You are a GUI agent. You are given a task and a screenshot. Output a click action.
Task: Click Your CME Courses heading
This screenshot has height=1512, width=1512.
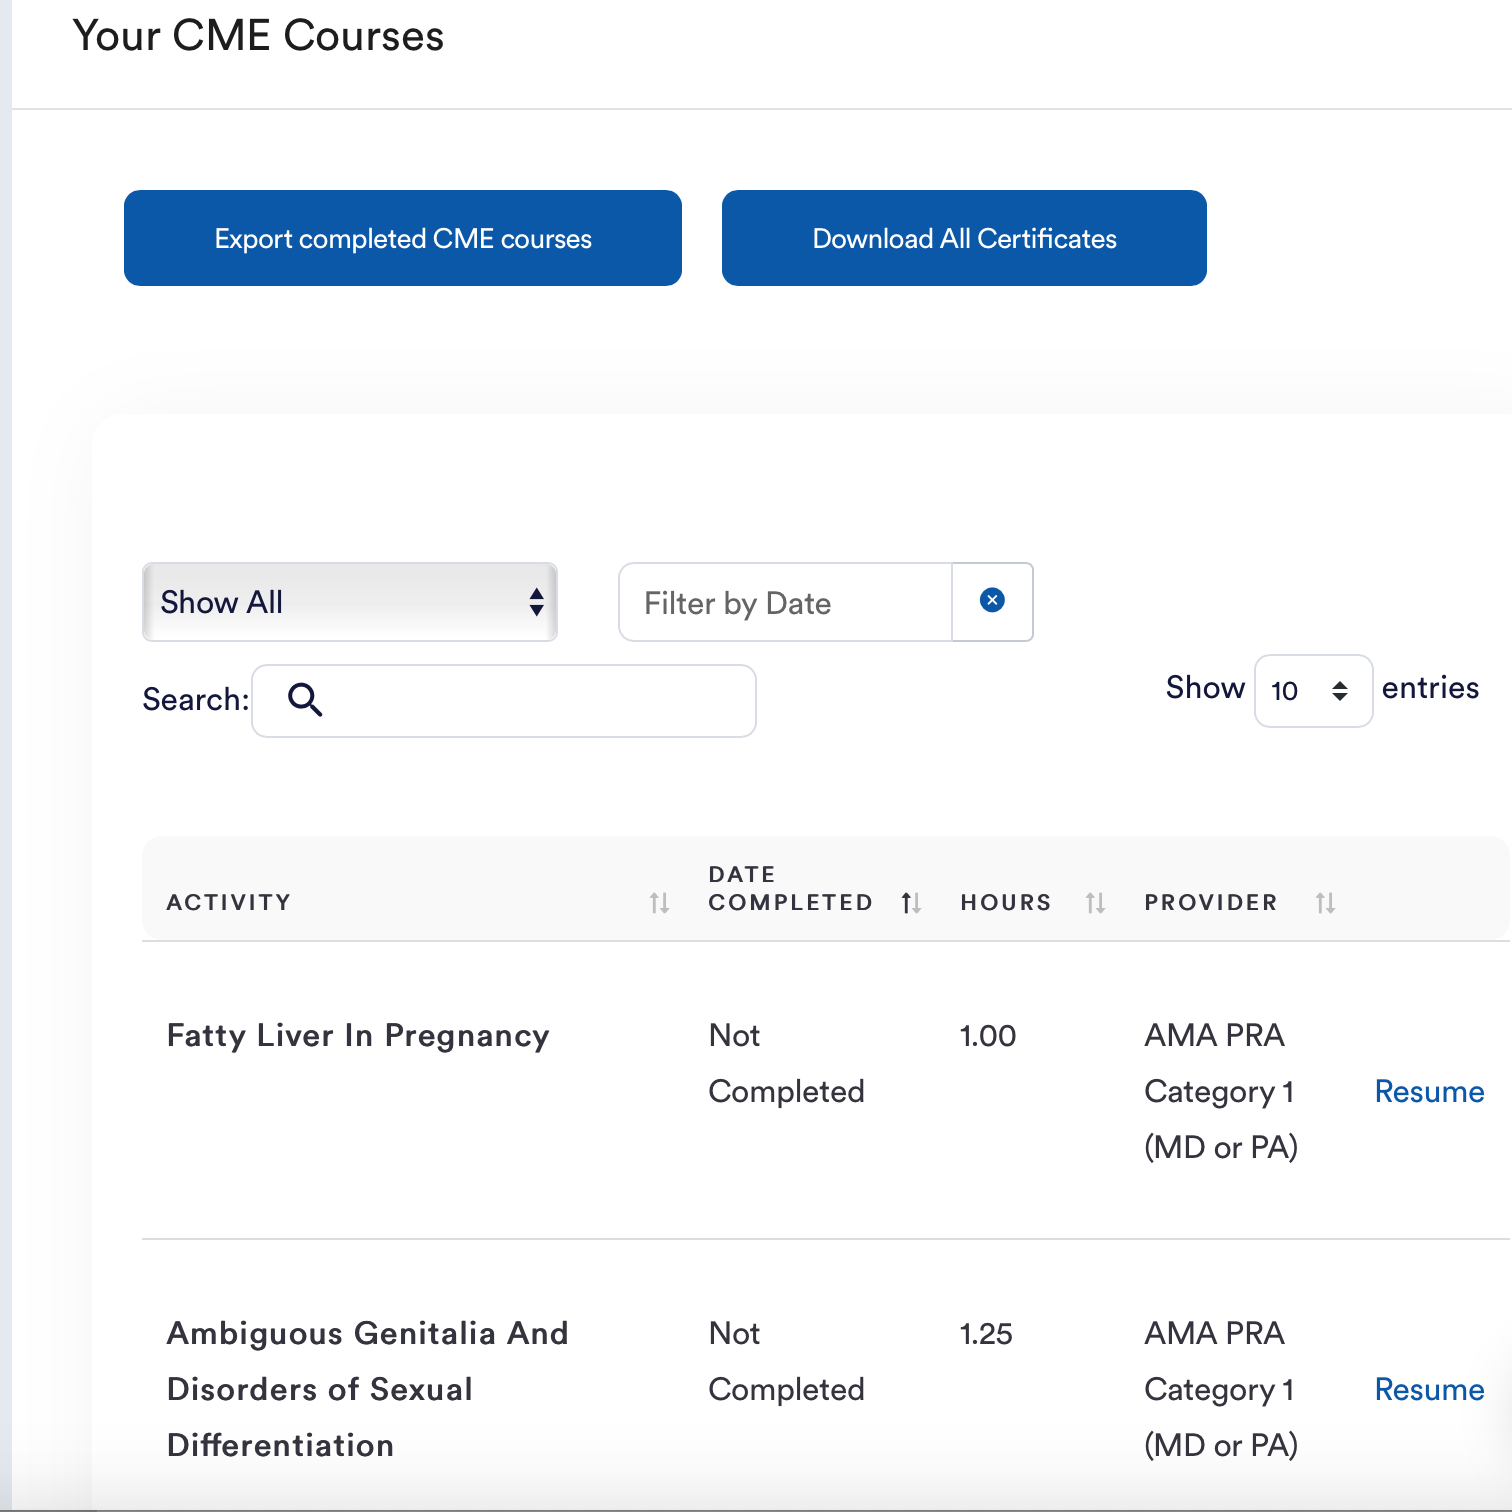(x=258, y=36)
